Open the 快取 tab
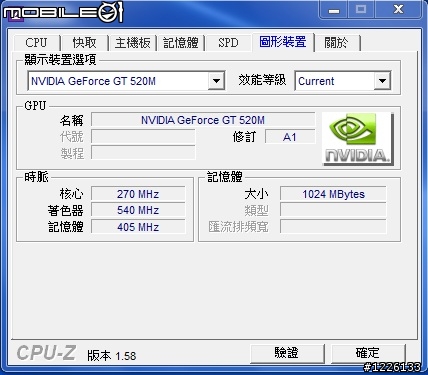 tap(84, 43)
